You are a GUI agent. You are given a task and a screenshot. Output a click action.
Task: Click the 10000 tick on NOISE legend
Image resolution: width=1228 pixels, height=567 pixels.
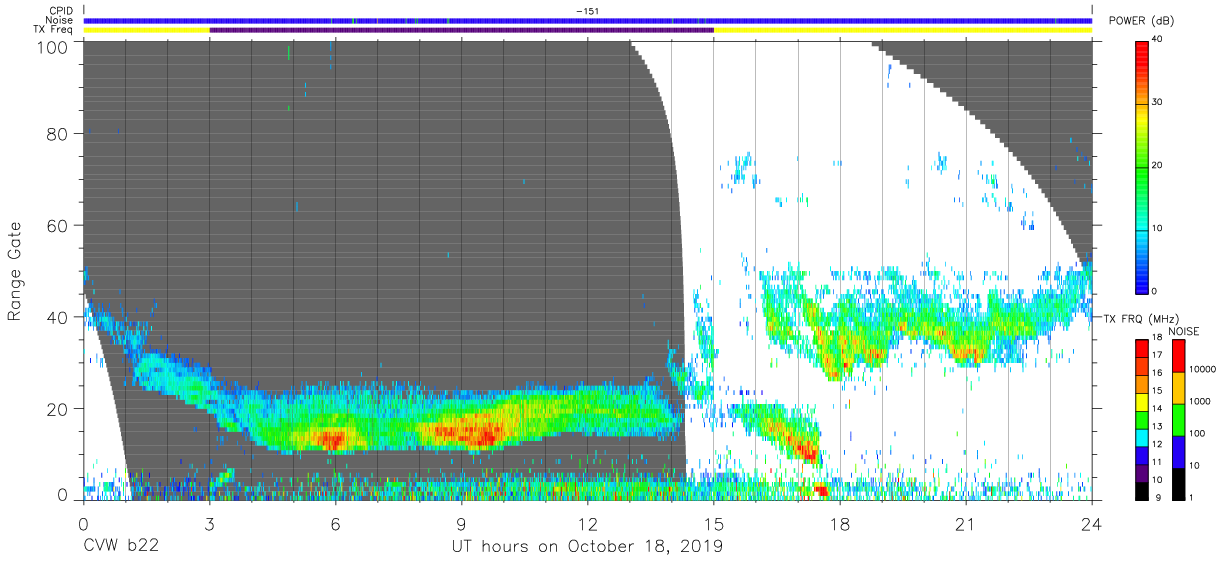(x=1202, y=370)
